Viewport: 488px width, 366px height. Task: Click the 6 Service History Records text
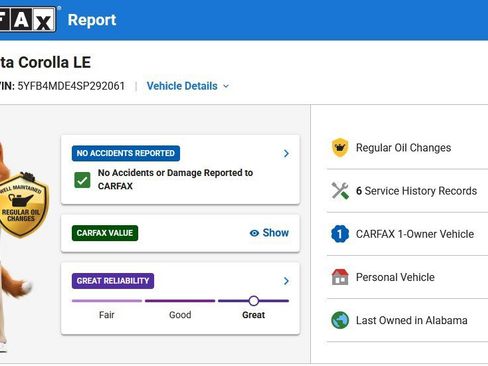[416, 191]
